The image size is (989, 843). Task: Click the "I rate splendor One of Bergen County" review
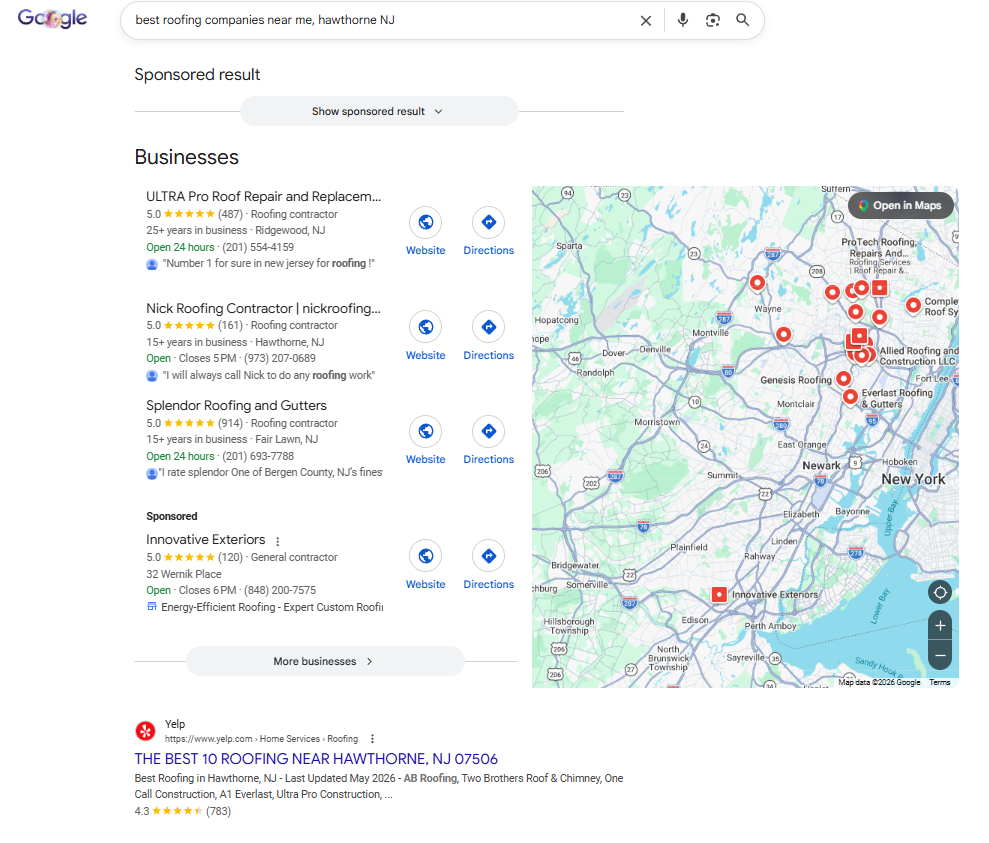point(271,472)
